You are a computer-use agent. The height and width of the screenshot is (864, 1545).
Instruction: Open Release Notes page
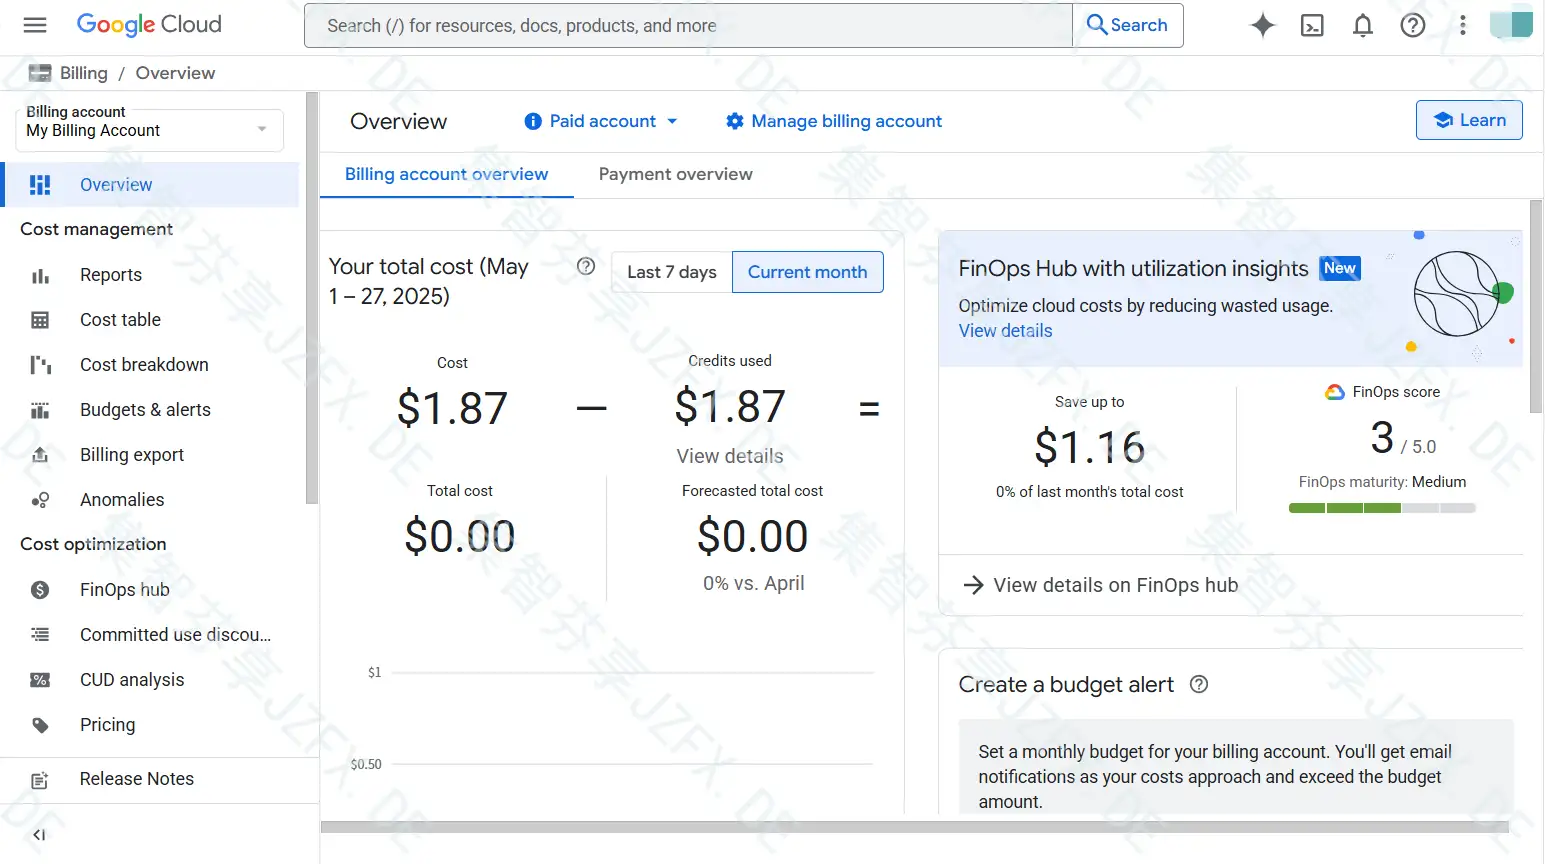click(x=137, y=779)
